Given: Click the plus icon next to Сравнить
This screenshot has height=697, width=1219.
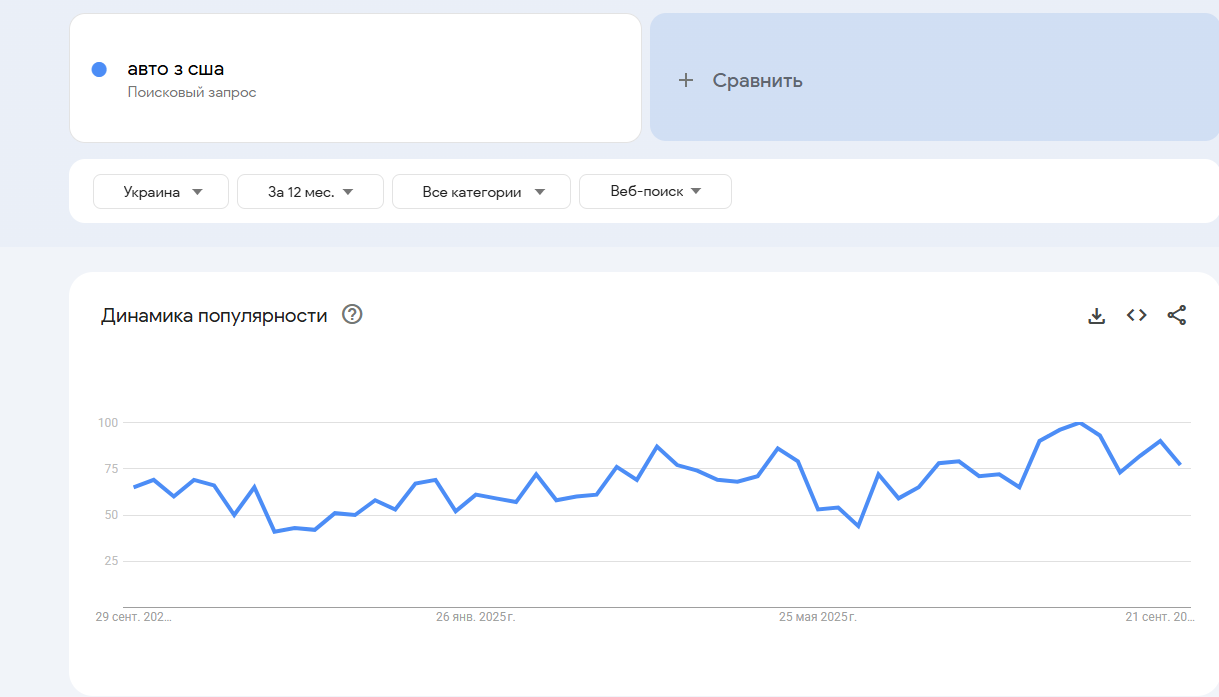Looking at the screenshot, I should click(x=685, y=80).
